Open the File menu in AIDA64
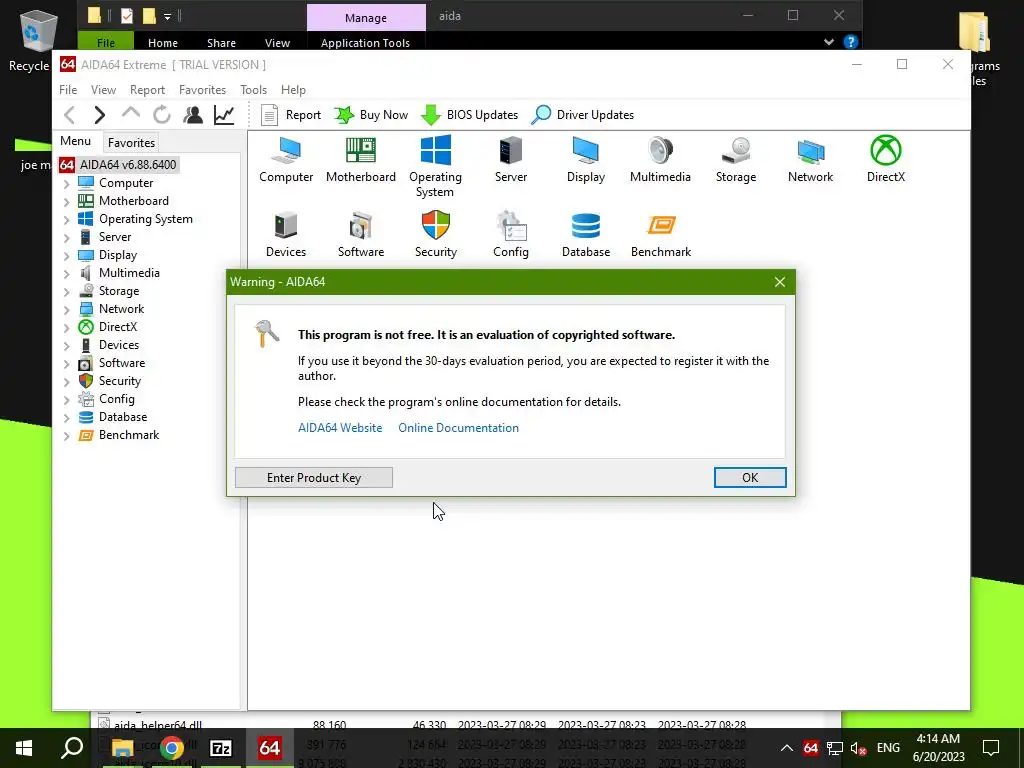This screenshot has height=768, width=1024. pos(68,89)
